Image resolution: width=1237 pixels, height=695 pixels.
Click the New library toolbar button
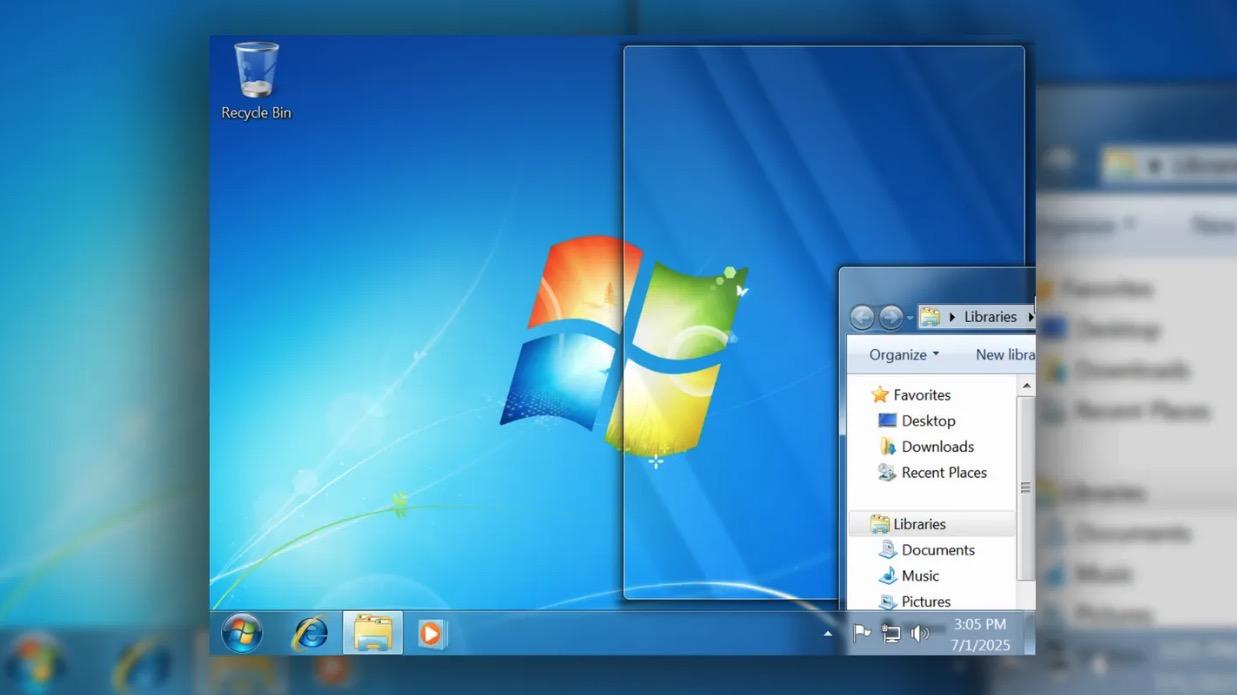coord(1004,354)
